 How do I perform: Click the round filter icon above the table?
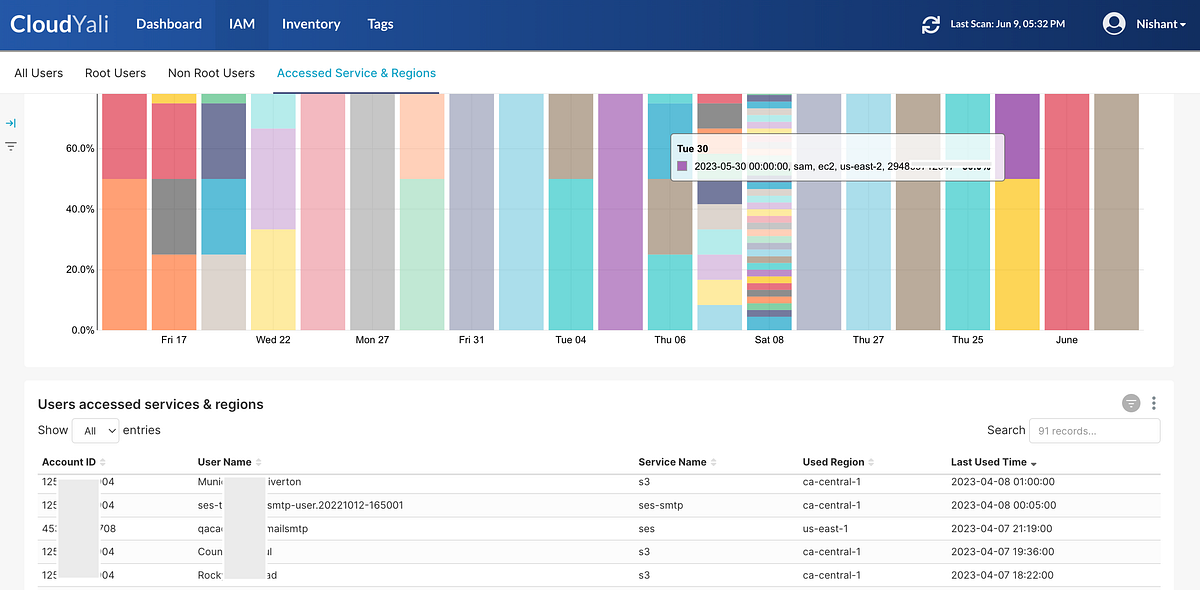(1131, 403)
